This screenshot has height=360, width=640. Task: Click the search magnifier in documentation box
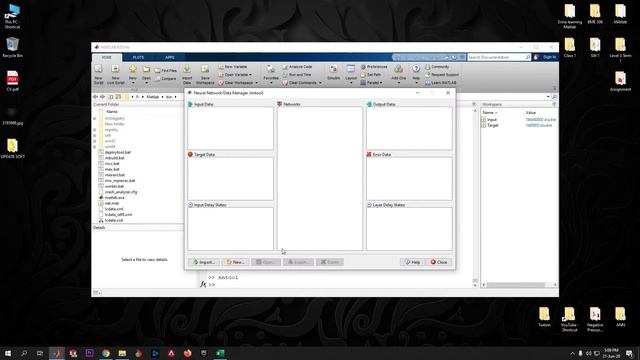528,57
